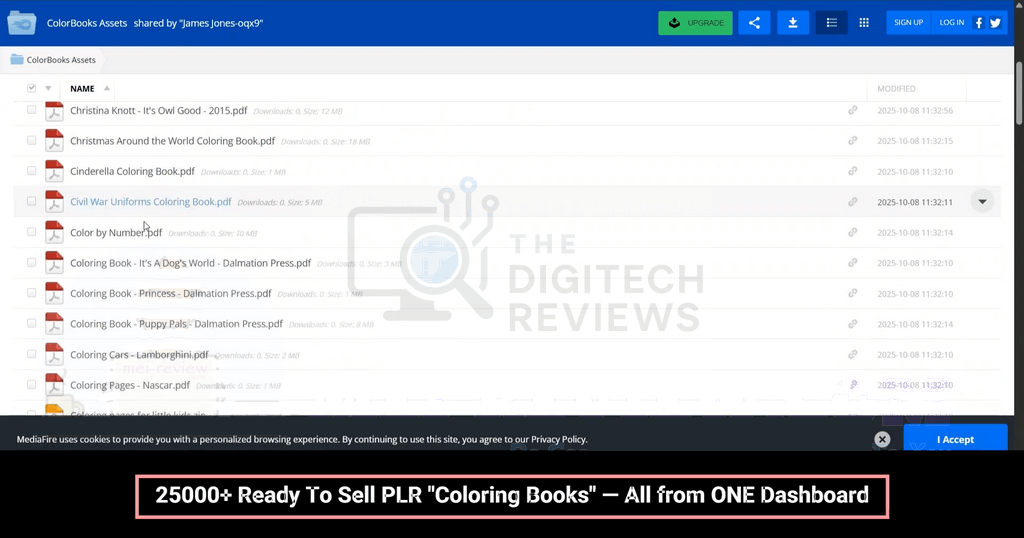Image resolution: width=1024 pixels, height=538 pixels.
Task: Switch to list view icon
Action: click(x=831, y=23)
